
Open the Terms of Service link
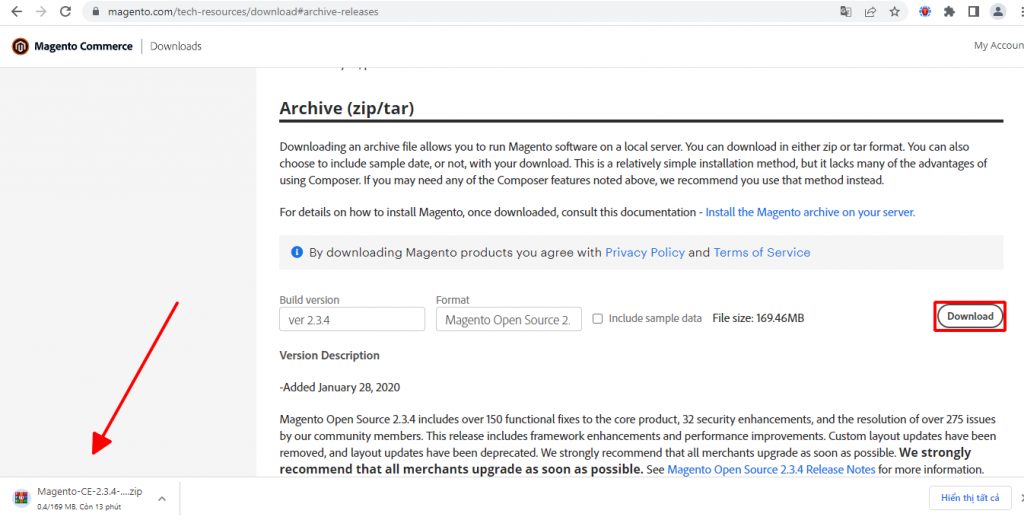point(761,252)
